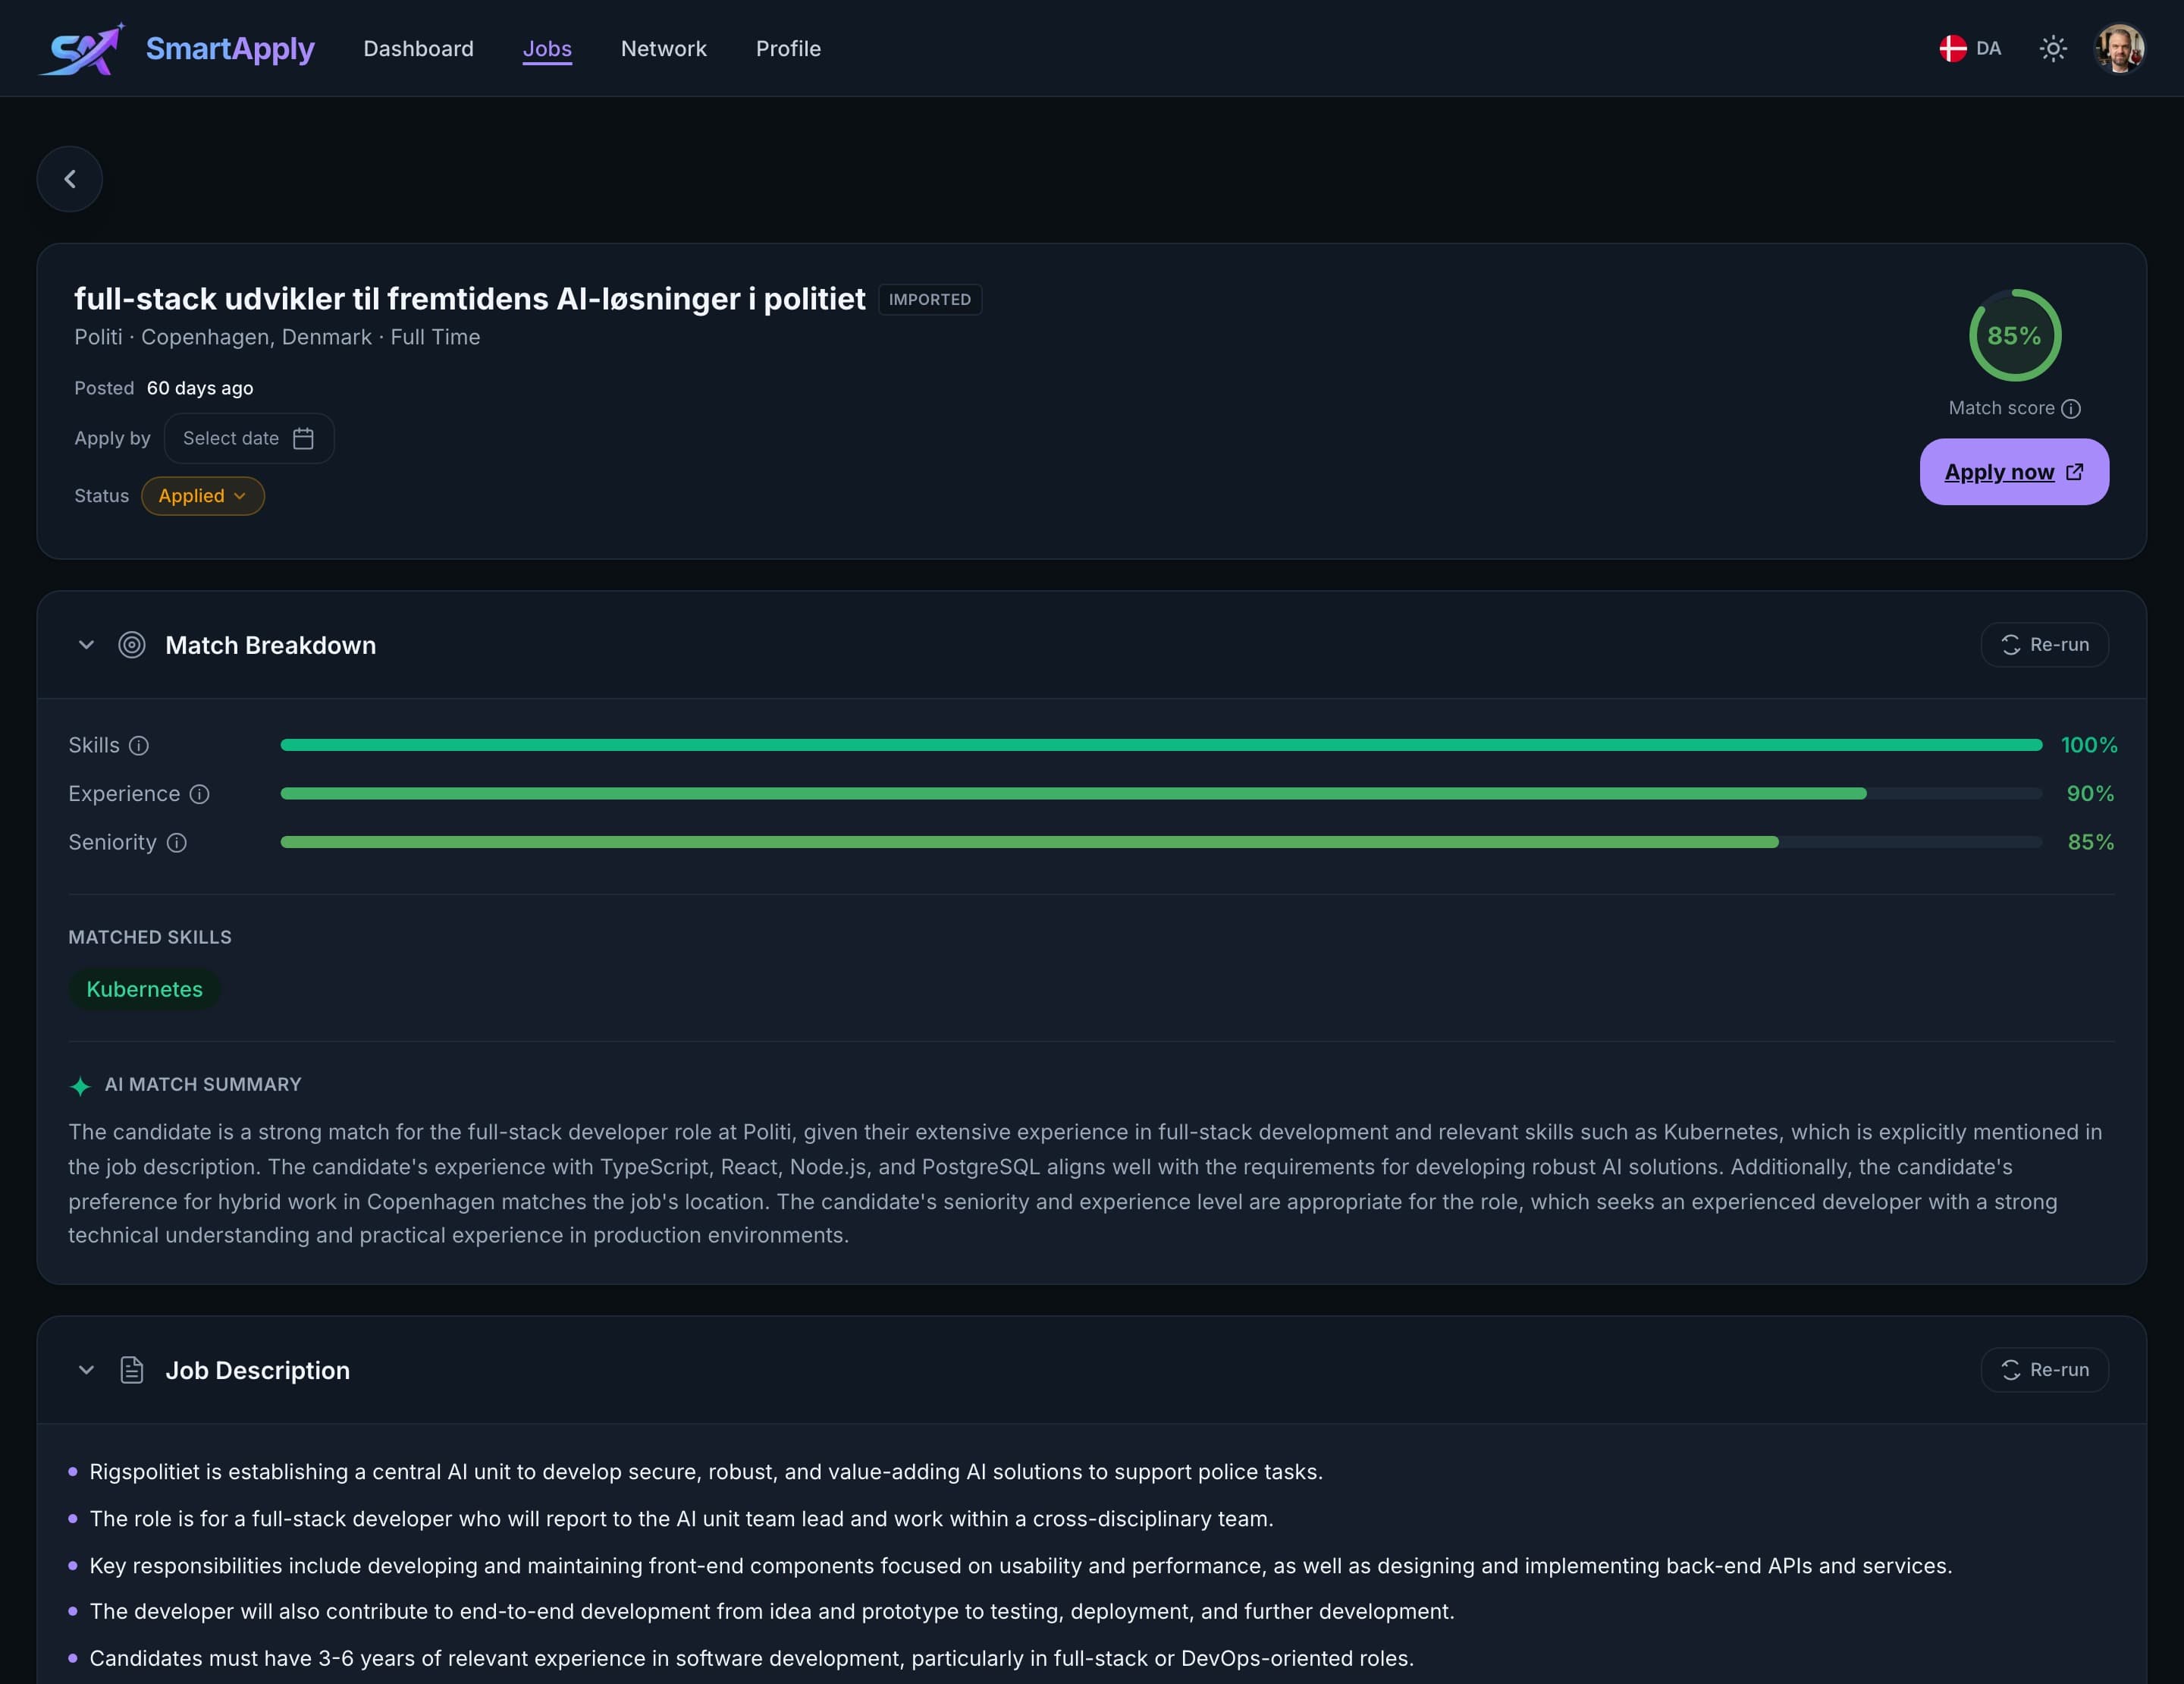Click the external link icon on Apply now

click(x=2075, y=472)
